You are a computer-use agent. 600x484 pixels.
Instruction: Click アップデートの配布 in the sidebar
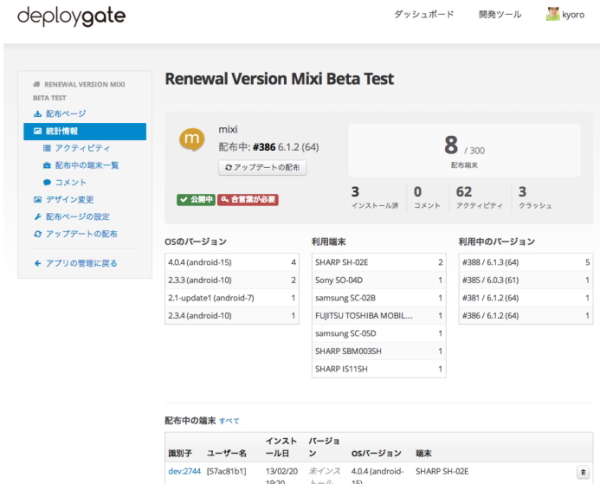coord(80,233)
